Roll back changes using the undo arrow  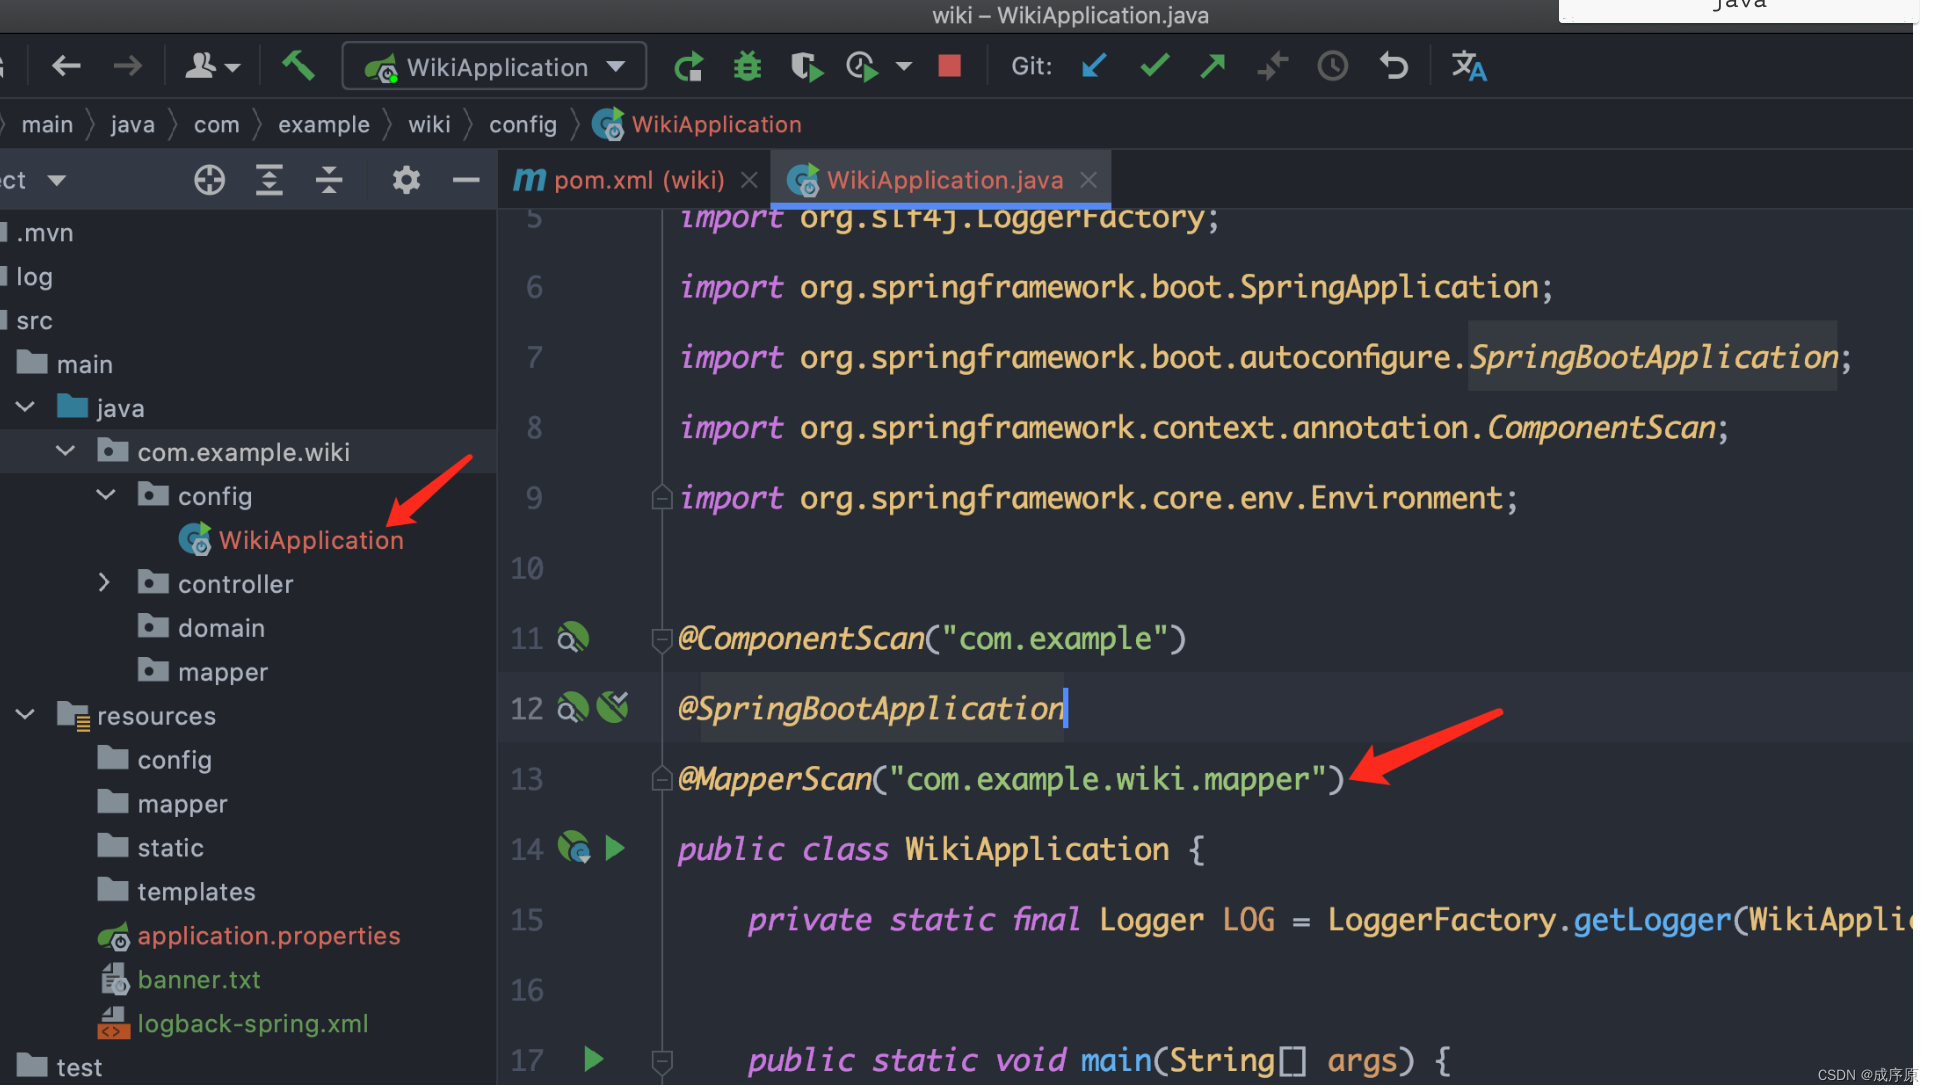1393,66
